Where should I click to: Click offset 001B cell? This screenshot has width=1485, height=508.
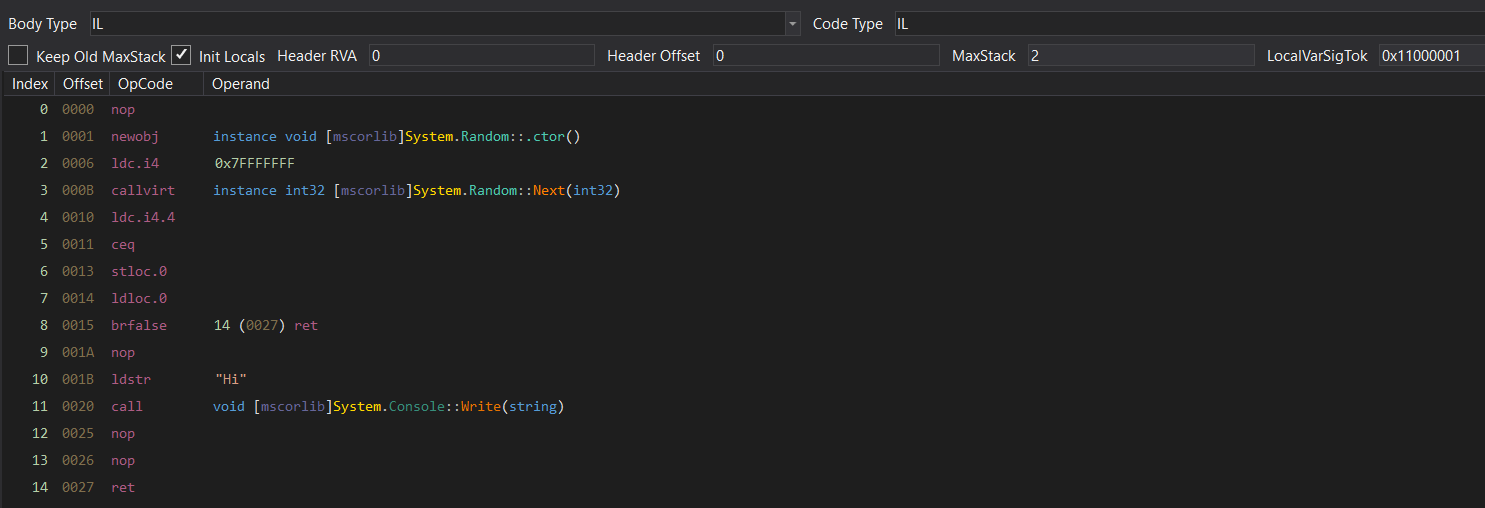(78, 379)
